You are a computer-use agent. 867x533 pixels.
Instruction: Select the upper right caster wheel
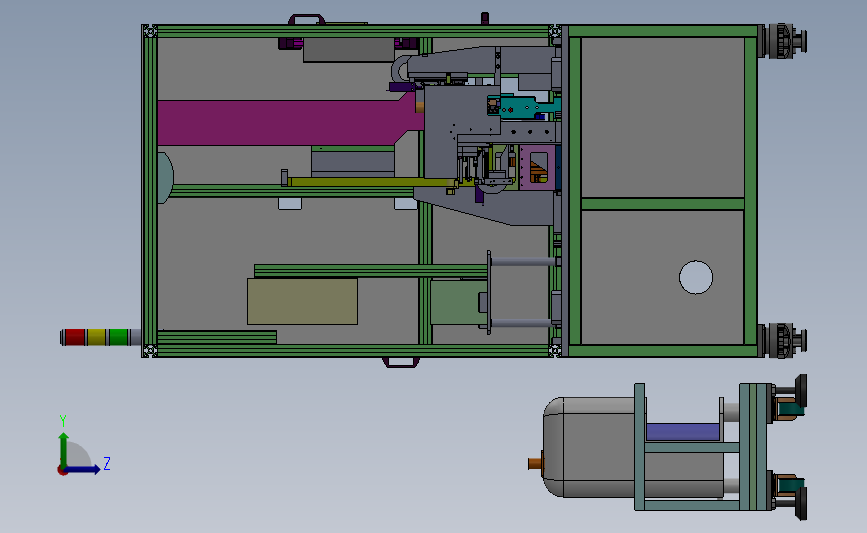coord(784,41)
